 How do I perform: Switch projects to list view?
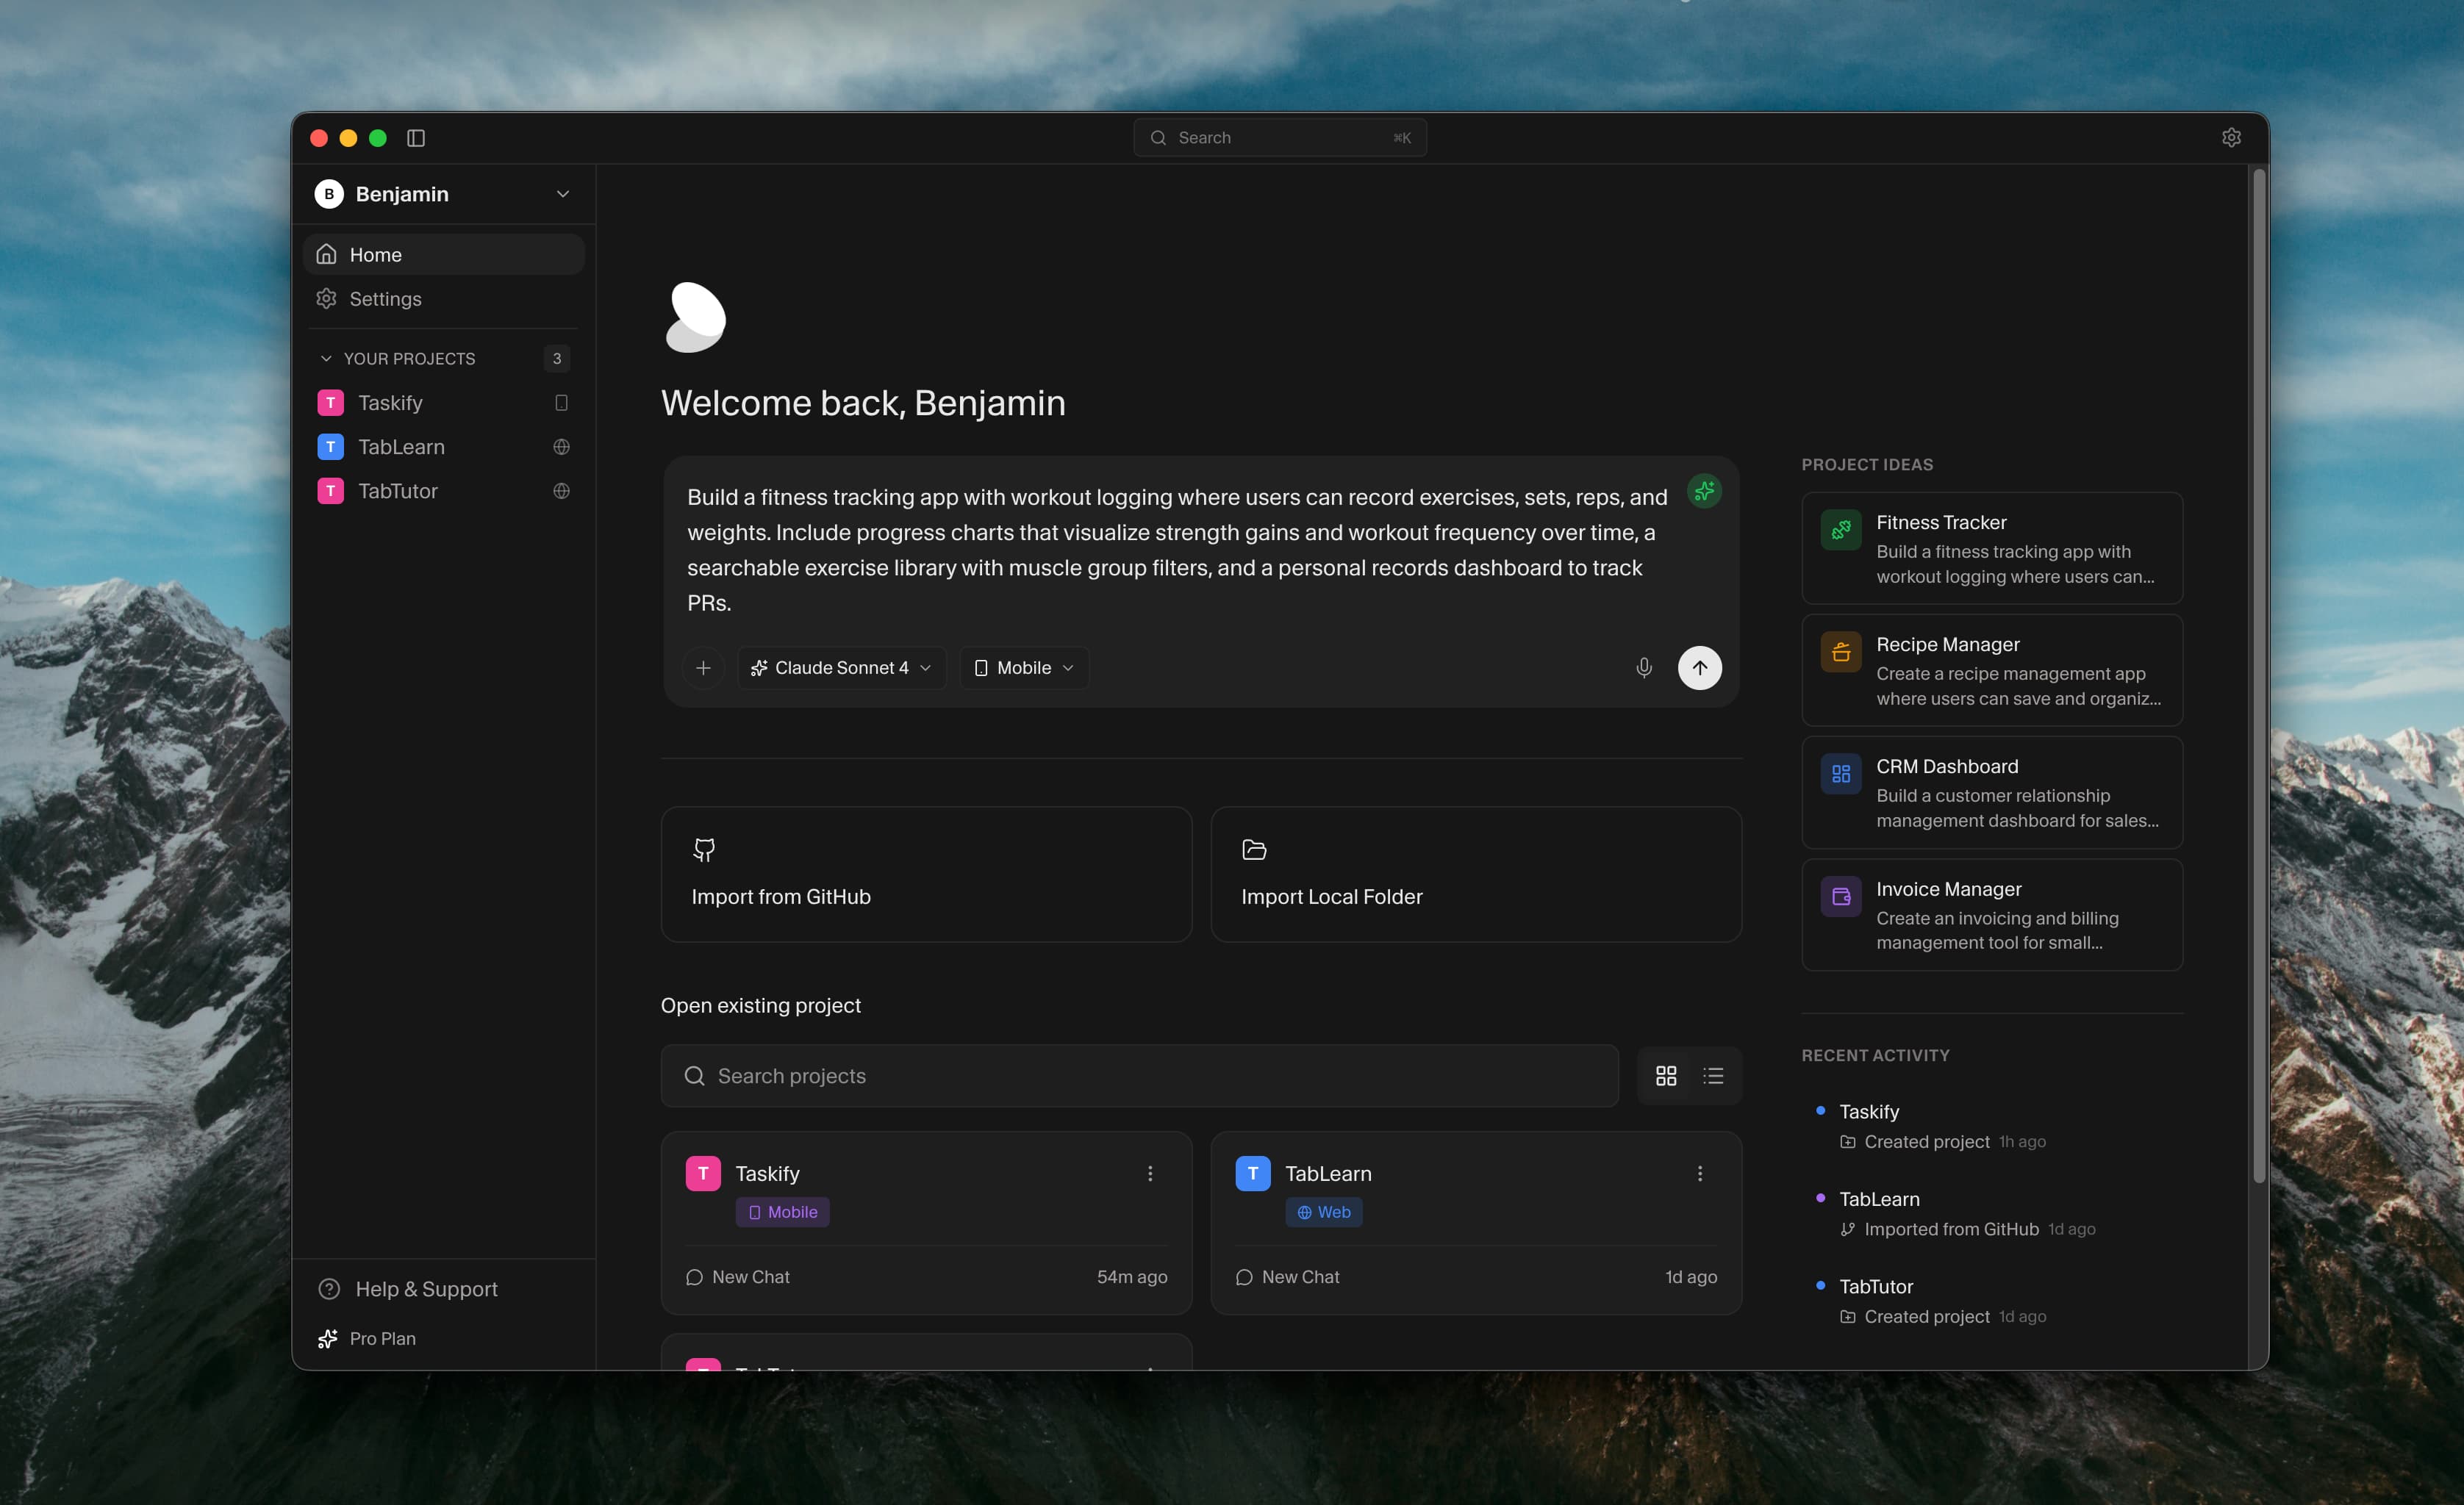pos(1713,1075)
